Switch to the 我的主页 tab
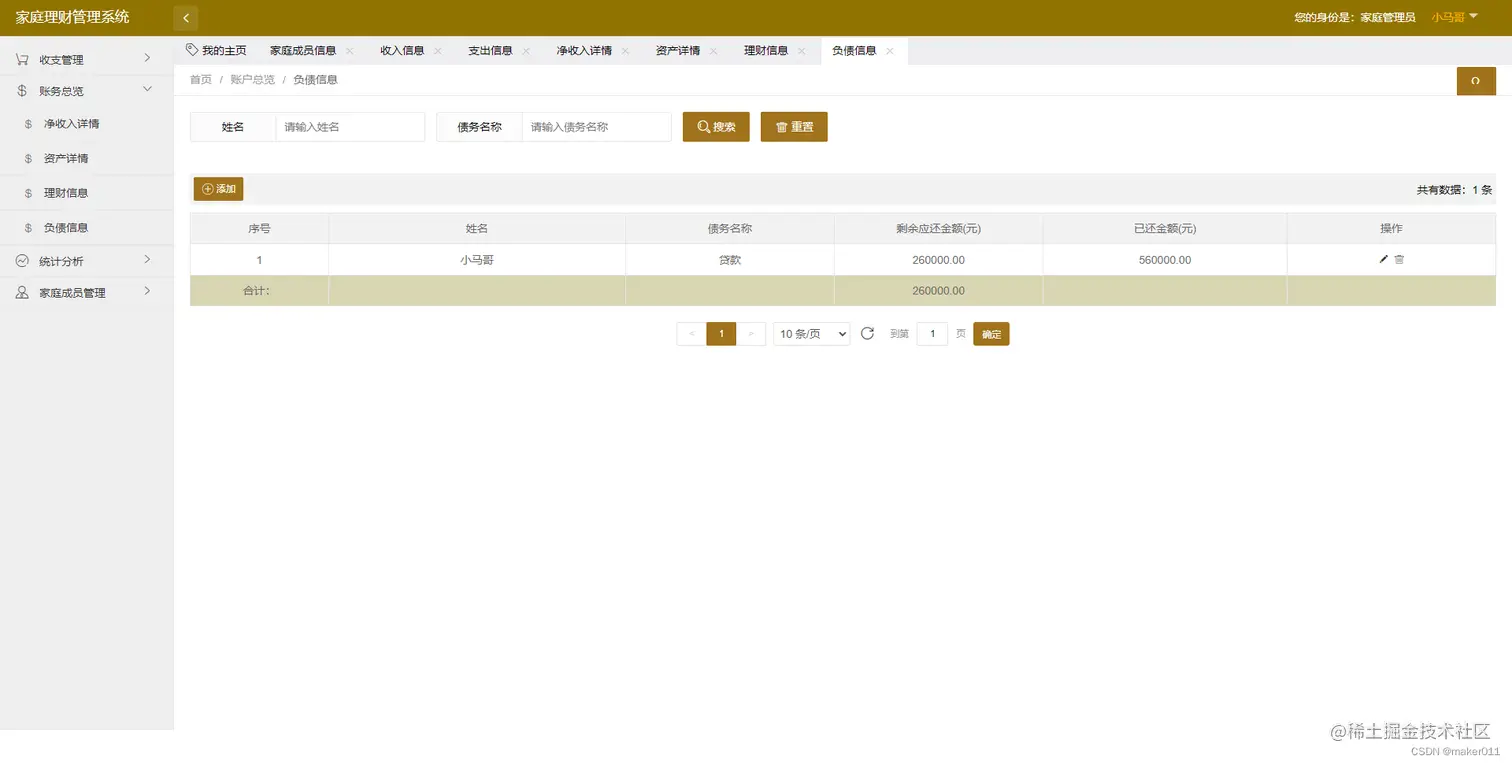This screenshot has width=1512, height=763. 217,50
